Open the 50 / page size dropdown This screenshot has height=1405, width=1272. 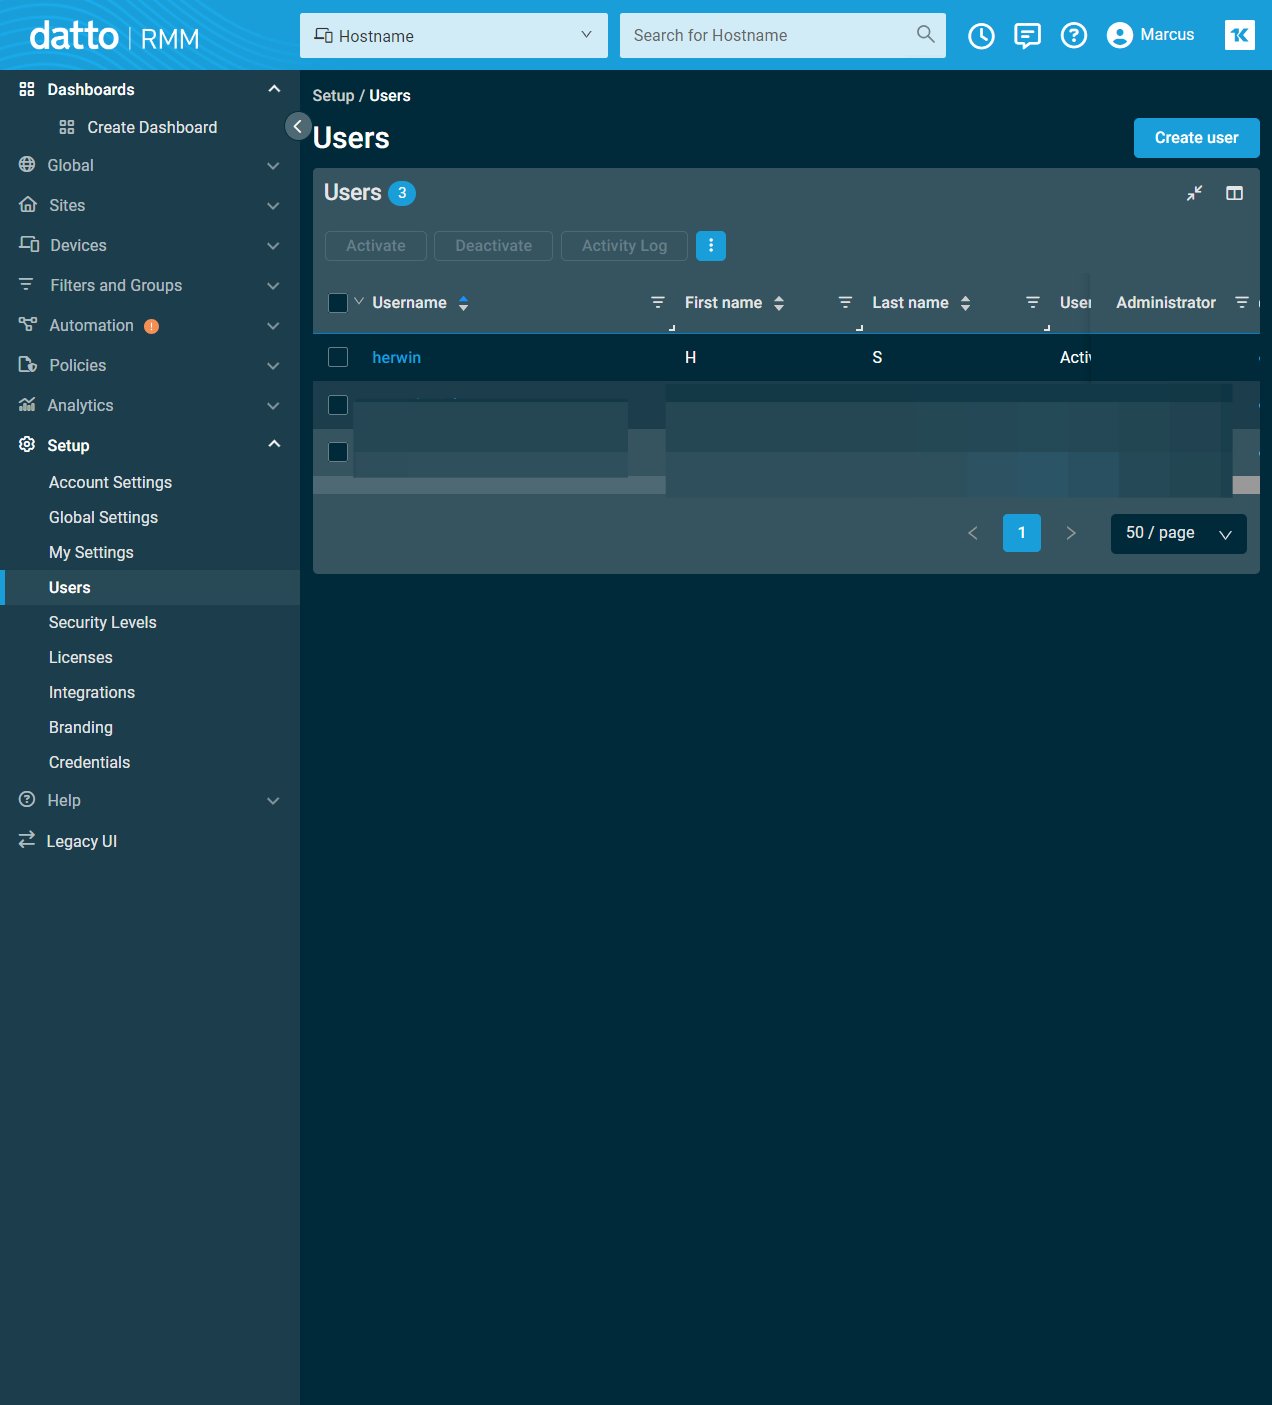click(x=1178, y=534)
